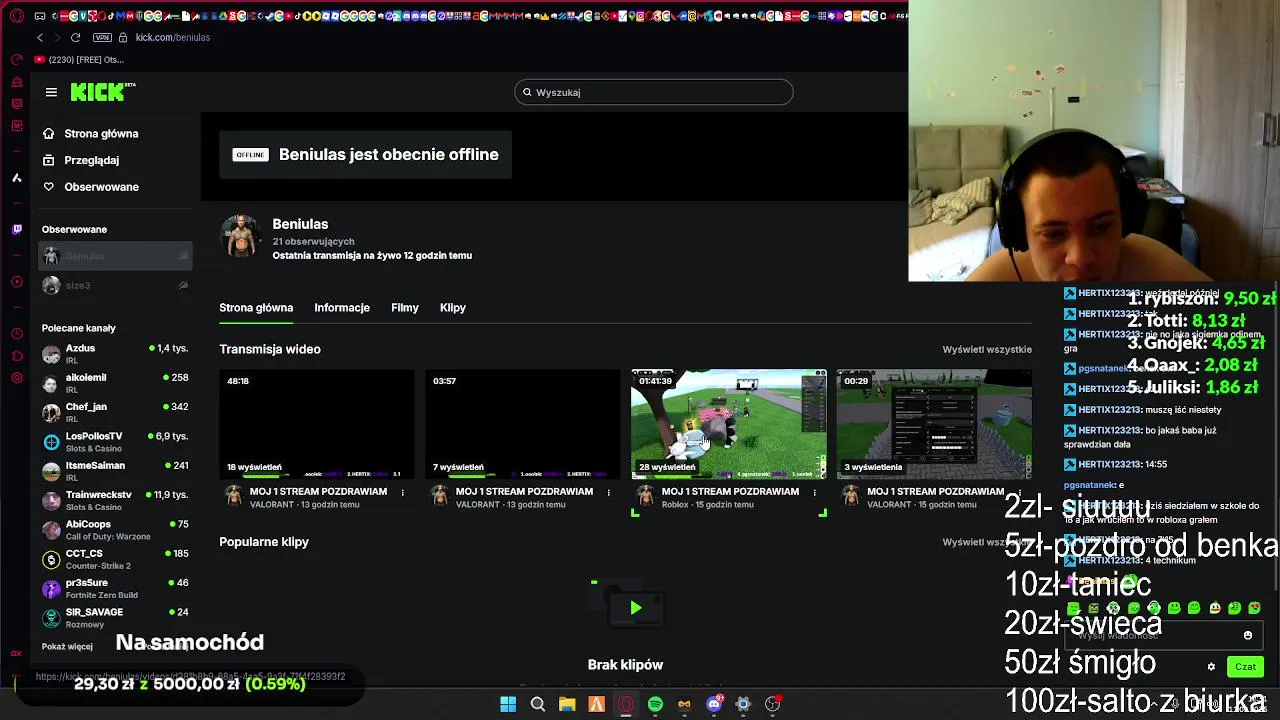
Task: Click the Beniulas profile avatar
Action: (x=240, y=235)
